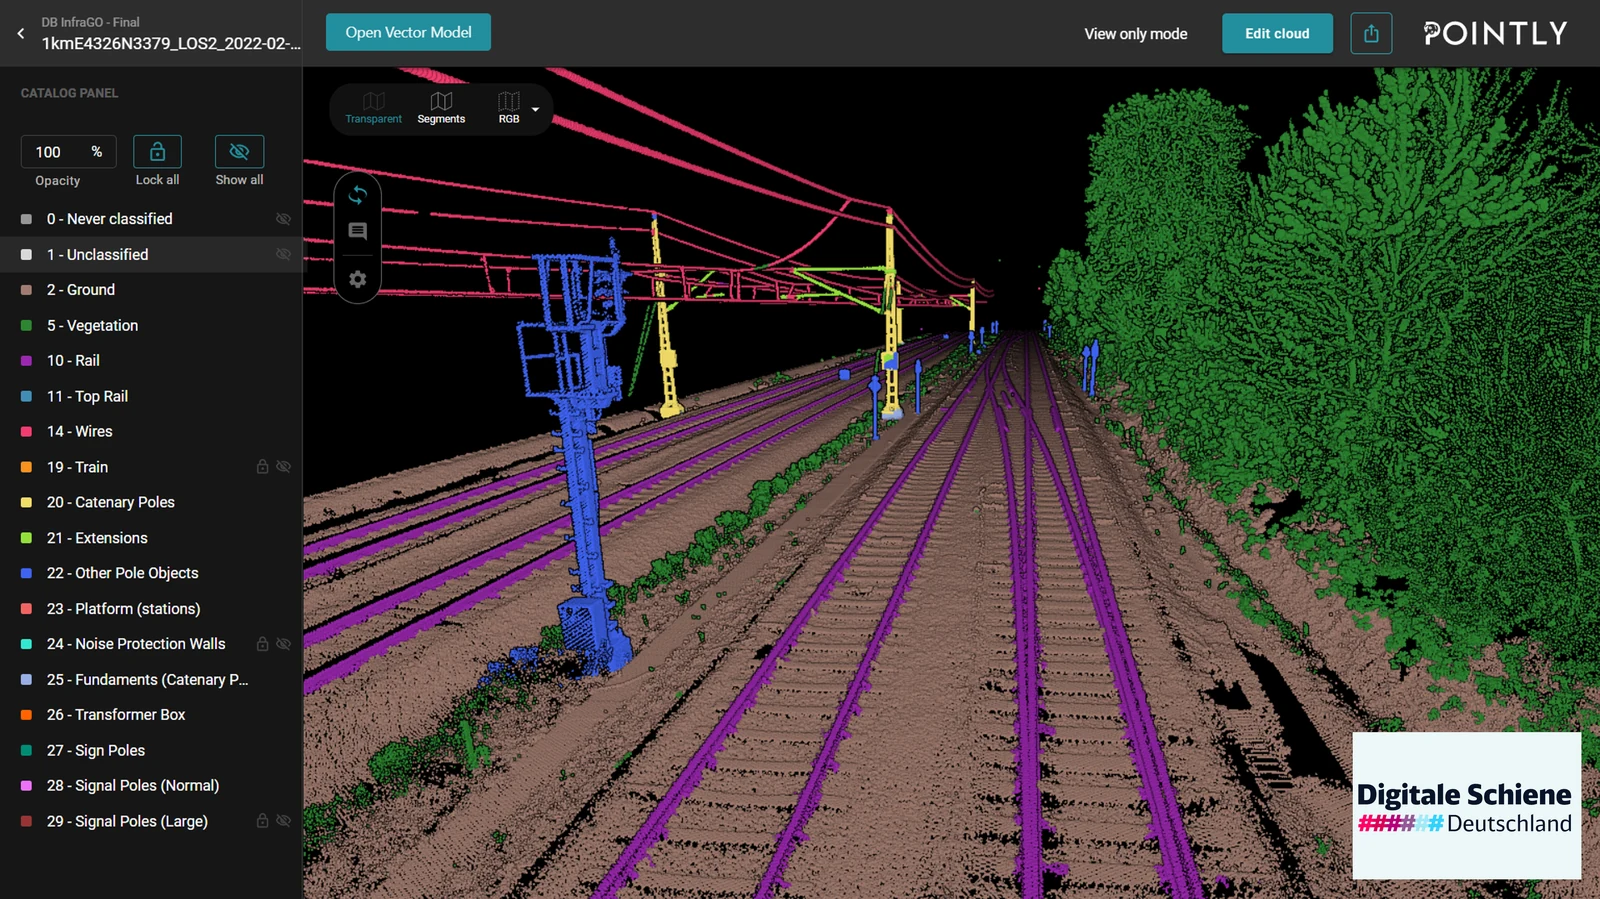The height and width of the screenshot is (899, 1600).
Task: Click the 14 - Wires color swatch
Action: (26, 432)
